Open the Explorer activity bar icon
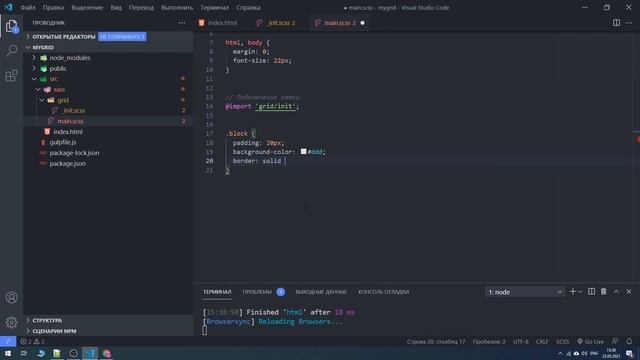 tap(11, 26)
